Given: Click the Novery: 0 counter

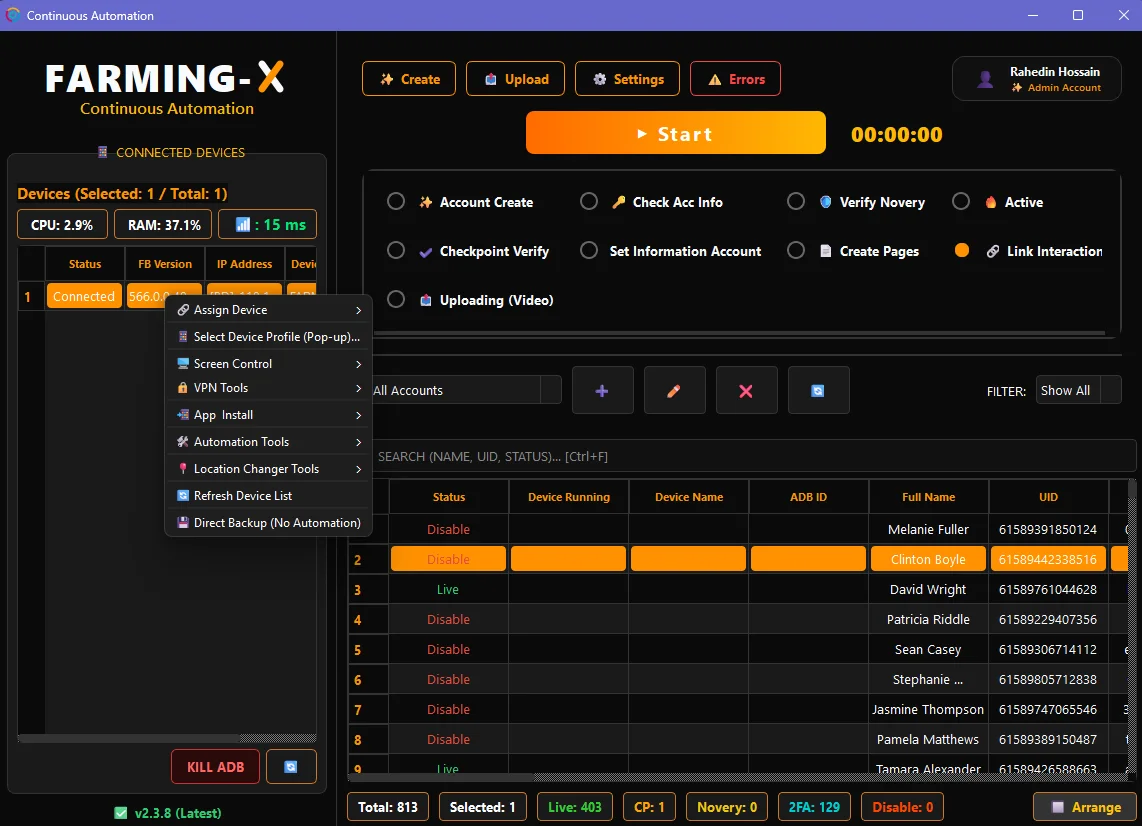Looking at the screenshot, I should click(x=727, y=807).
